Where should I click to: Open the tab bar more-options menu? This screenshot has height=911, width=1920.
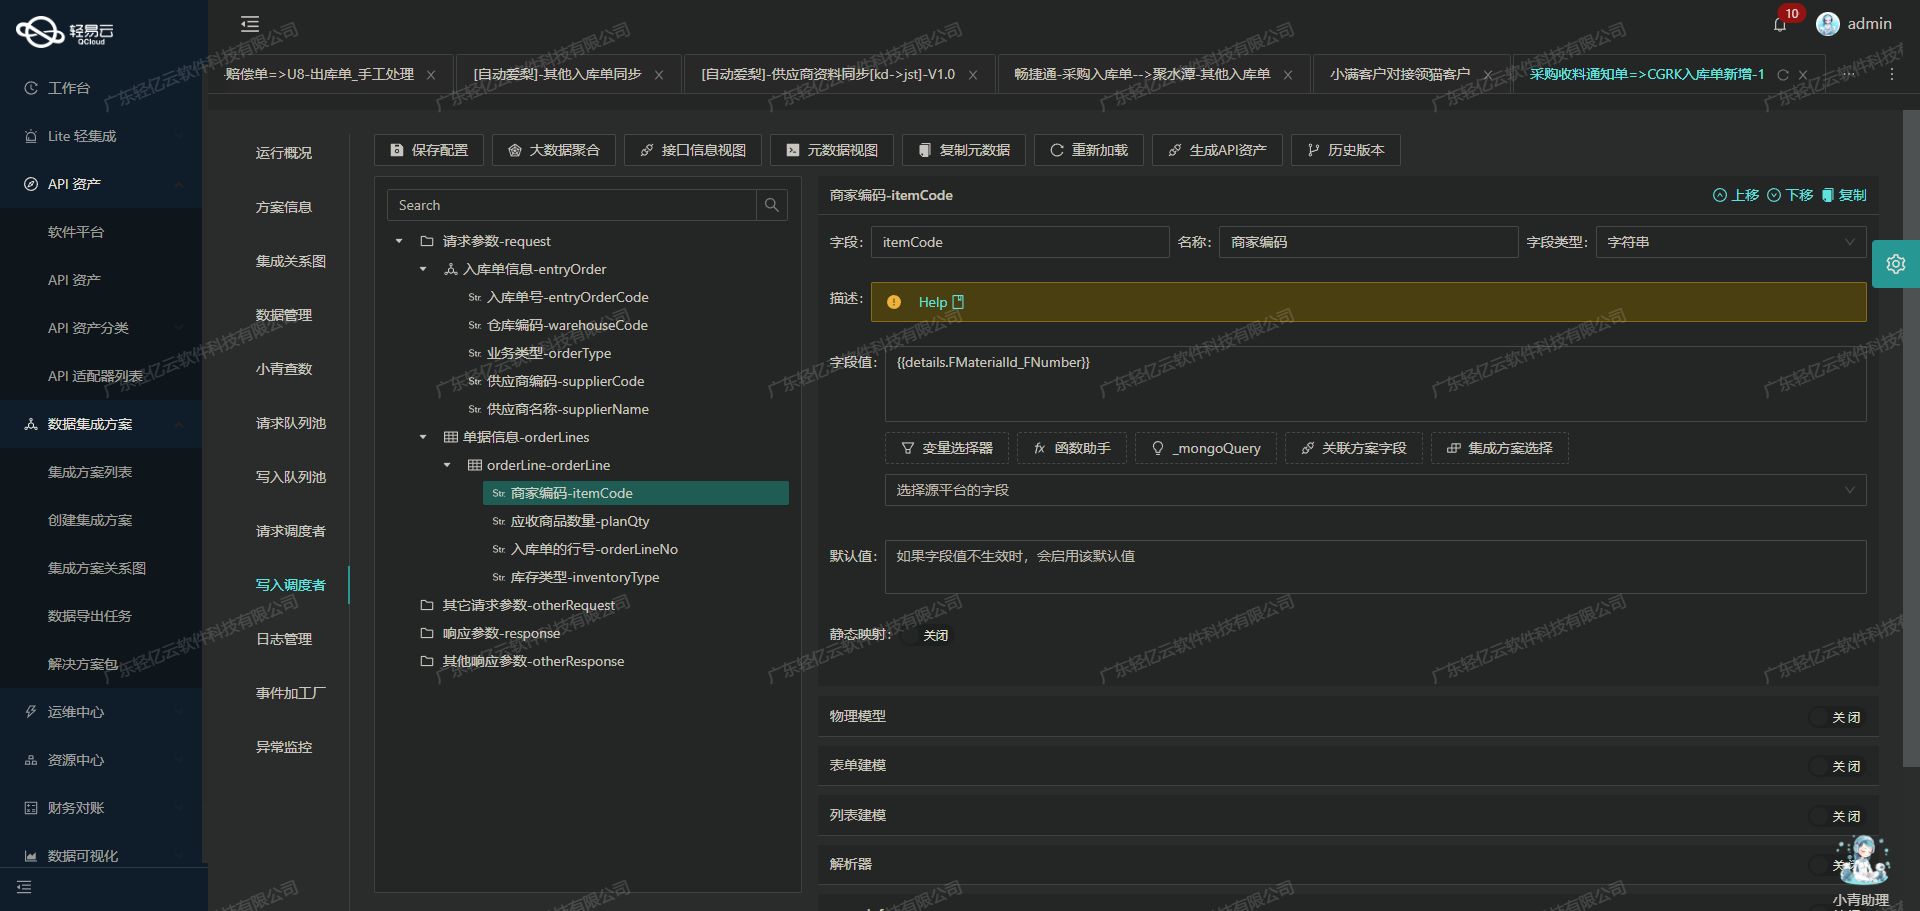(1892, 75)
